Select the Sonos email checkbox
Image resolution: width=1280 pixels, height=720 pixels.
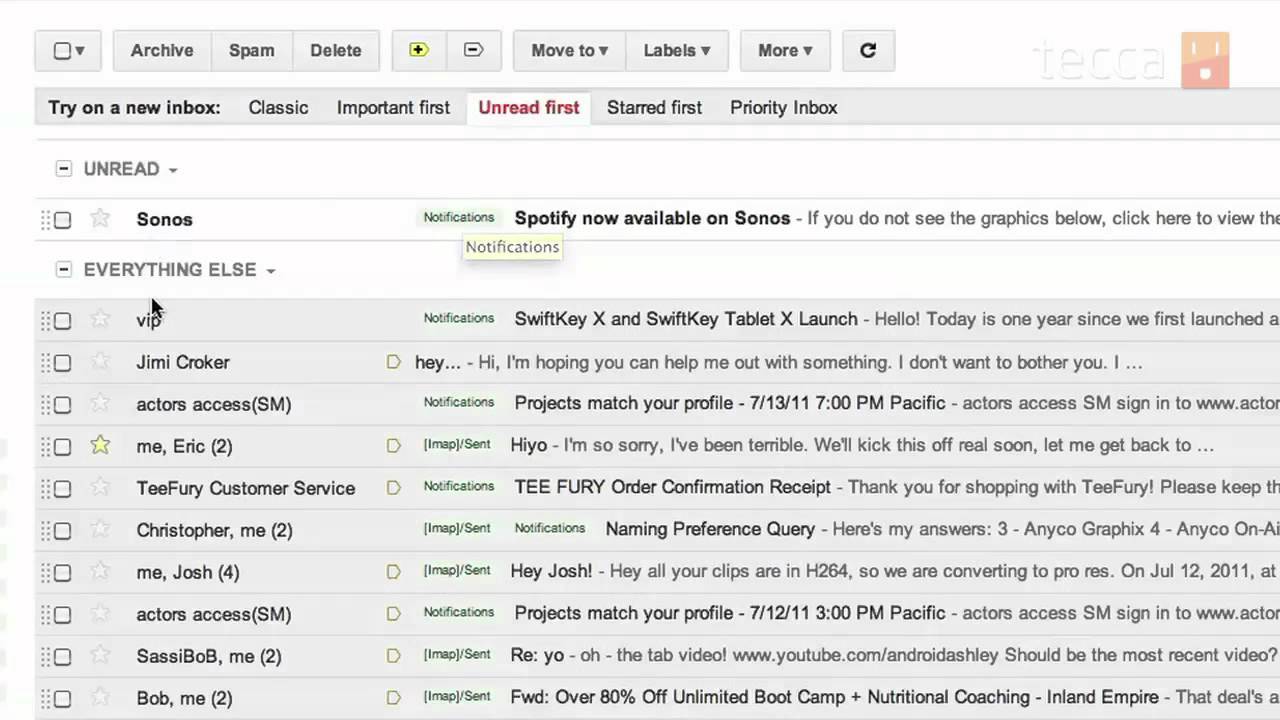pyautogui.click(x=63, y=219)
